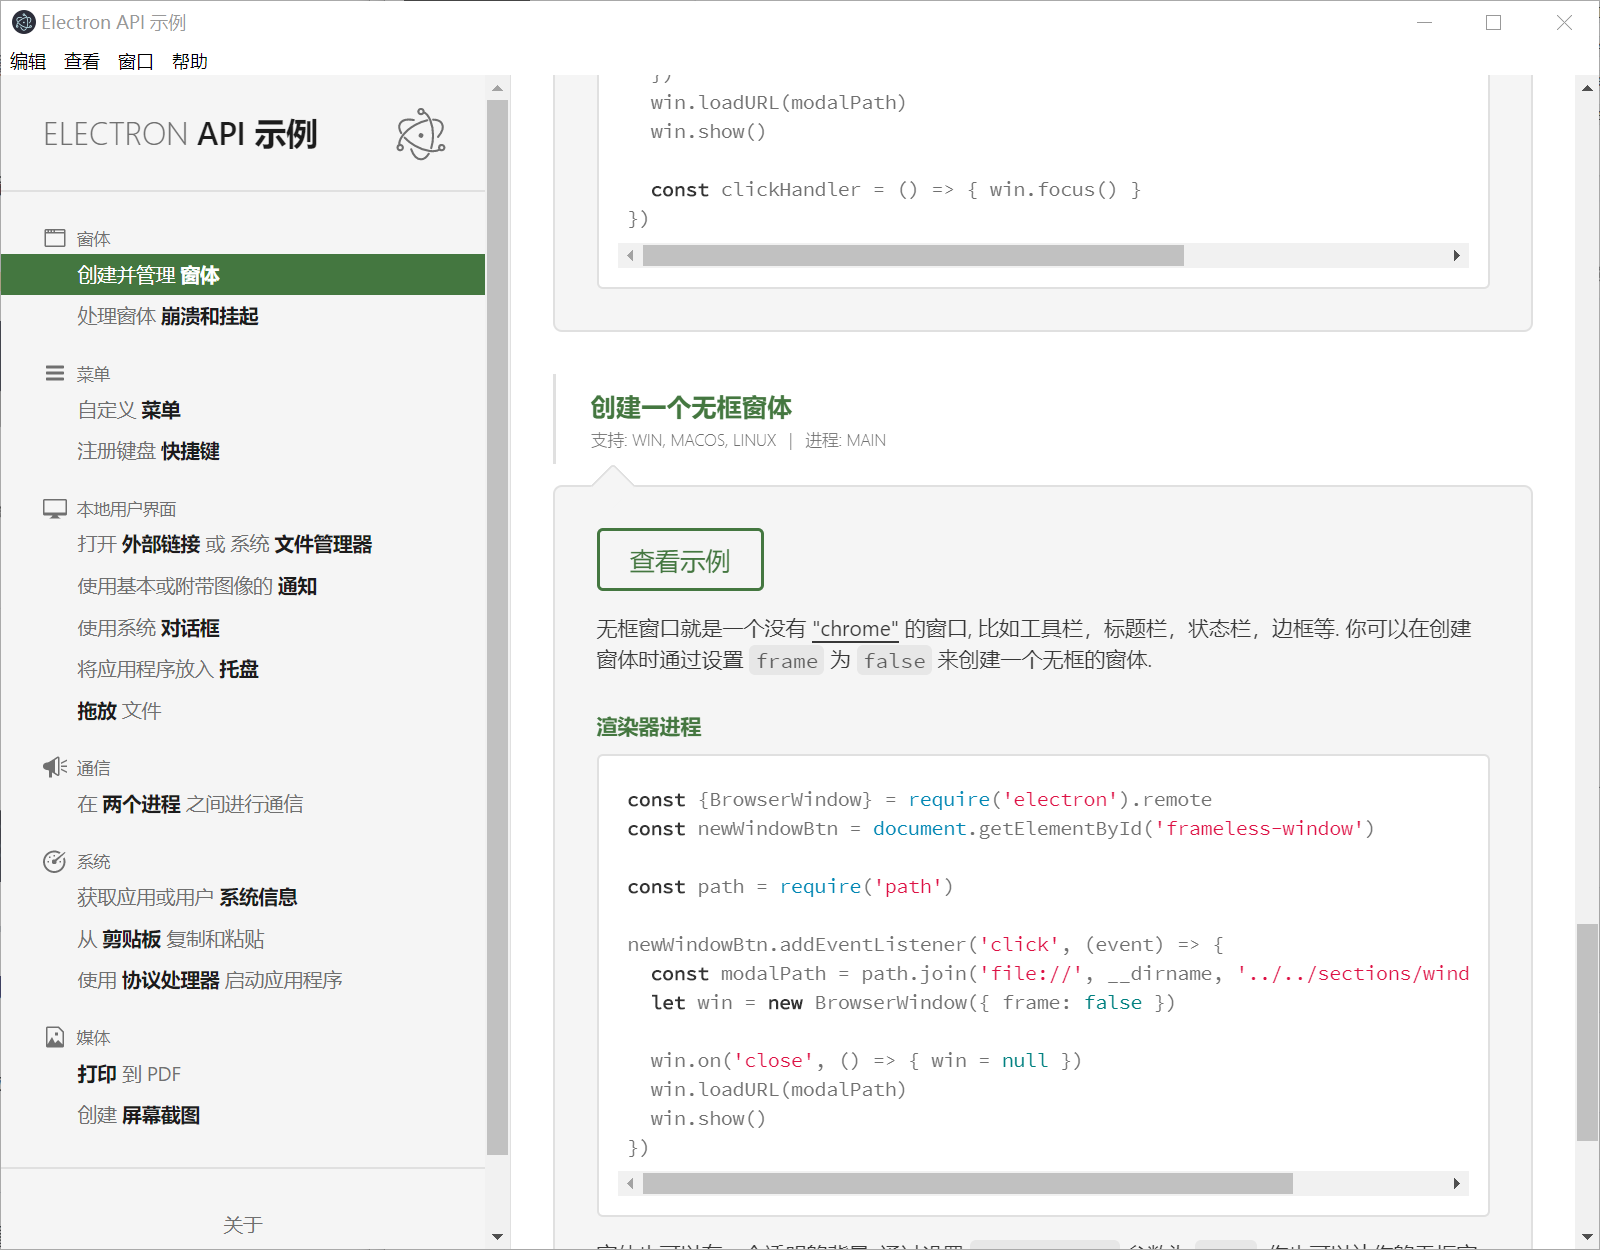The height and width of the screenshot is (1250, 1600).
Task: Select 打印 到 PDF under 媒体
Action: pyautogui.click(x=128, y=1074)
